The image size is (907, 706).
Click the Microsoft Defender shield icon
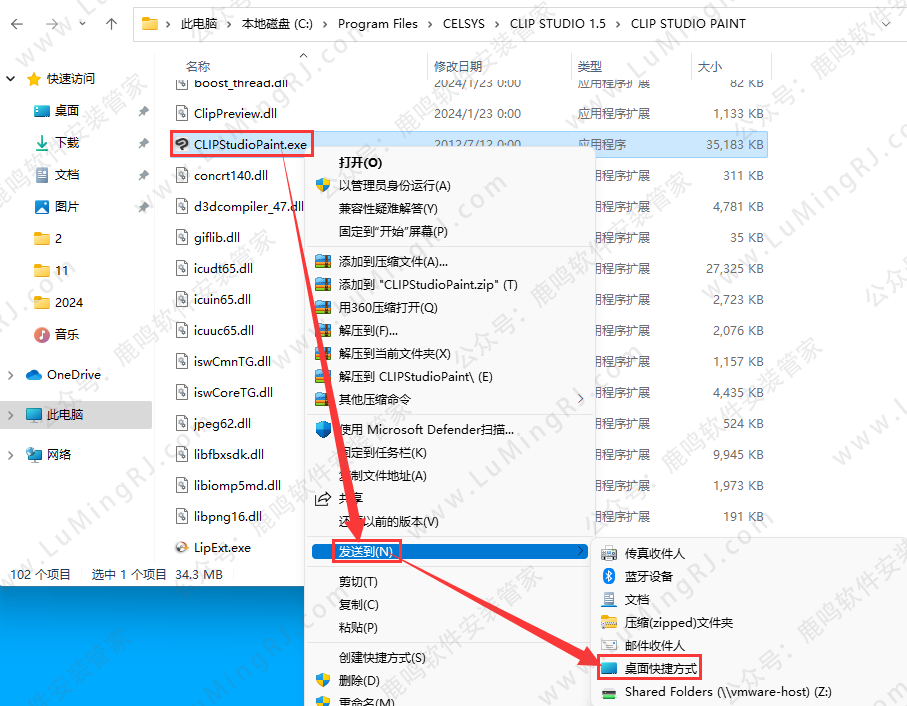click(x=323, y=430)
